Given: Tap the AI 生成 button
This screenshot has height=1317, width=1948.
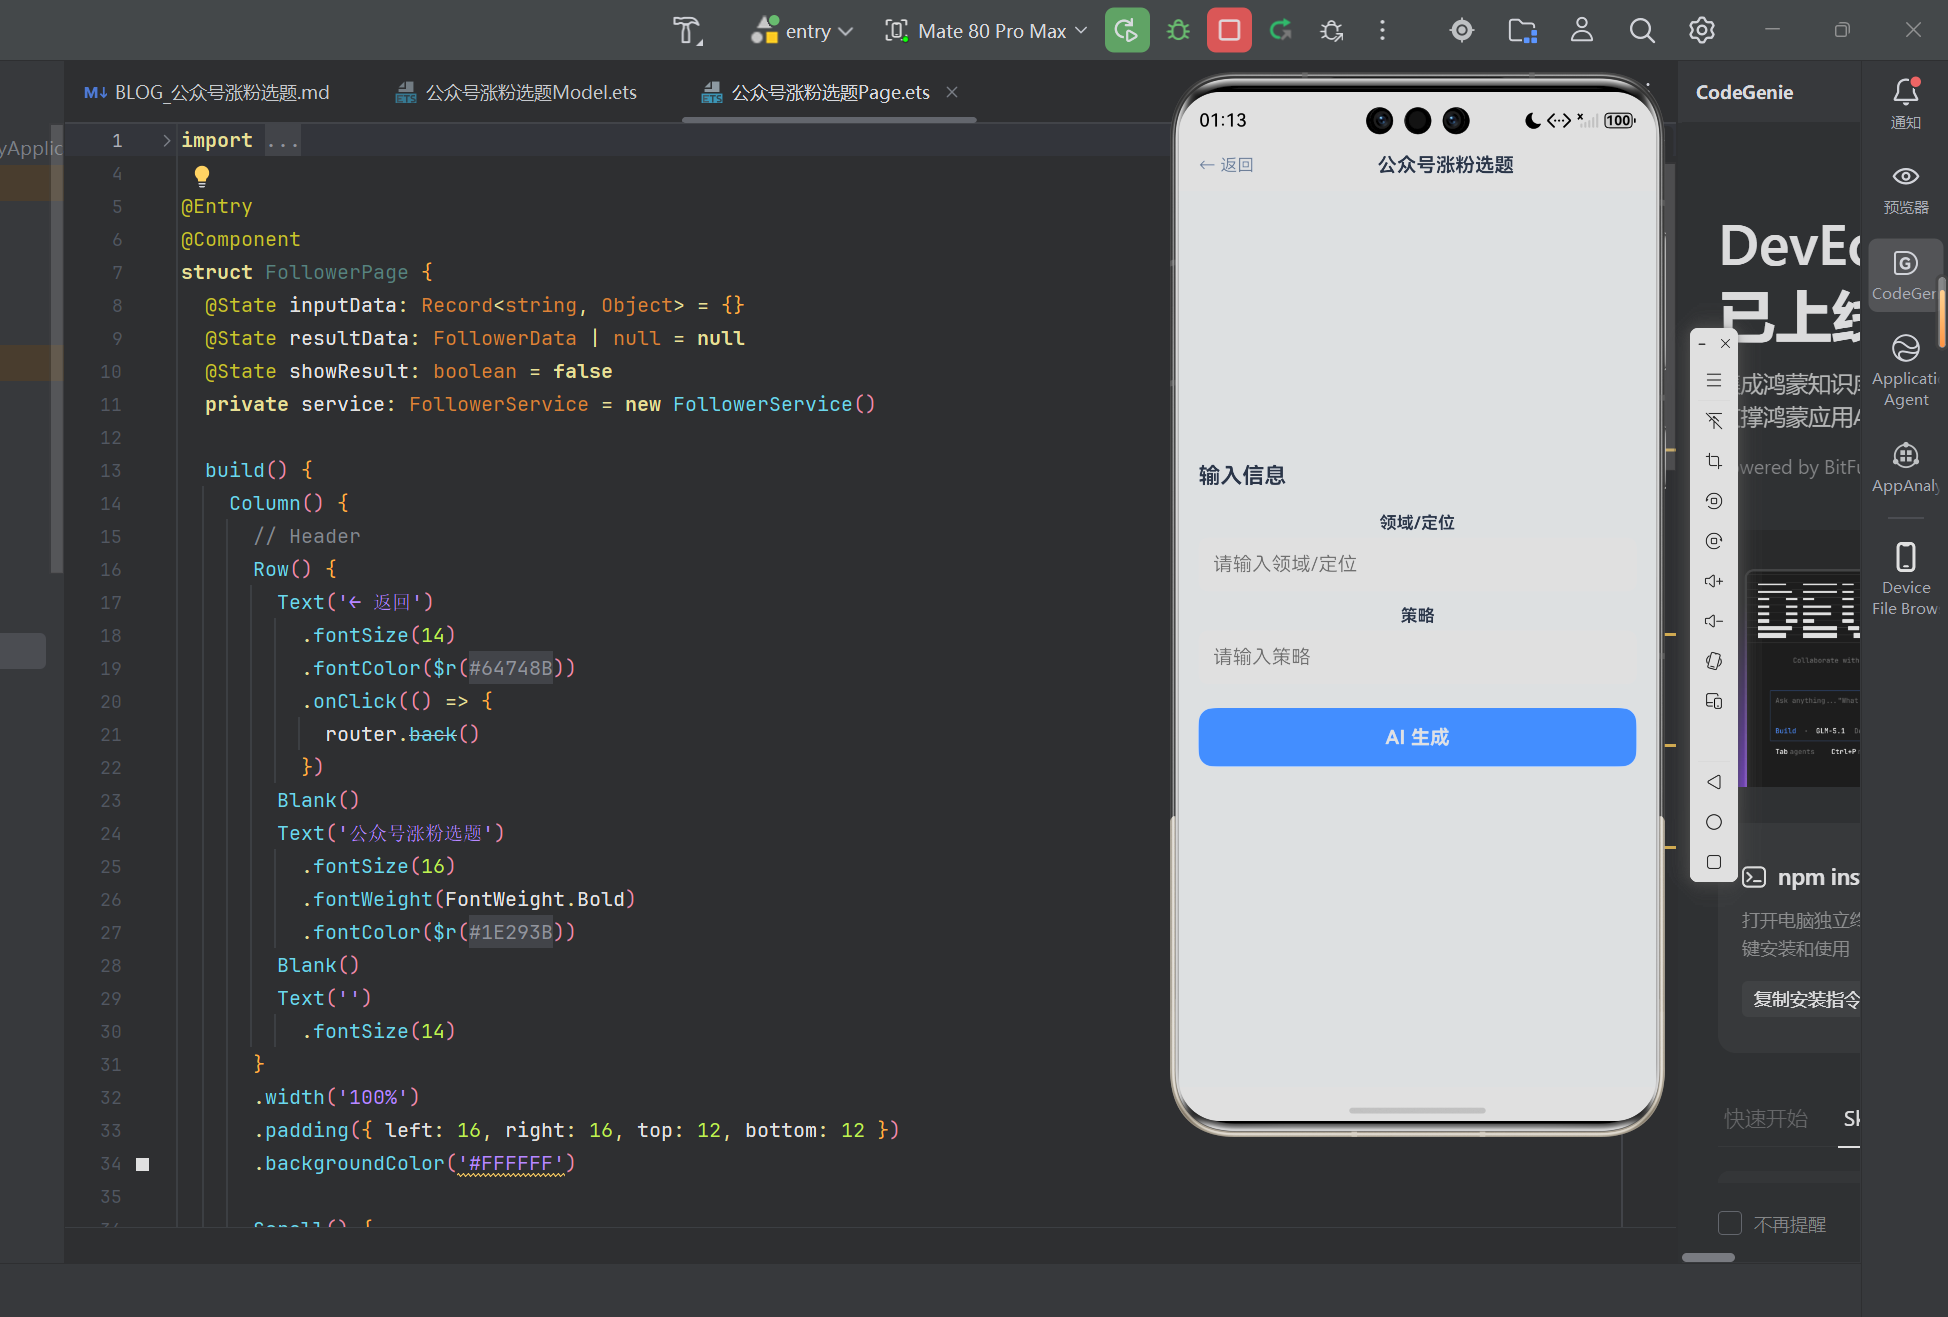Looking at the screenshot, I should point(1417,737).
